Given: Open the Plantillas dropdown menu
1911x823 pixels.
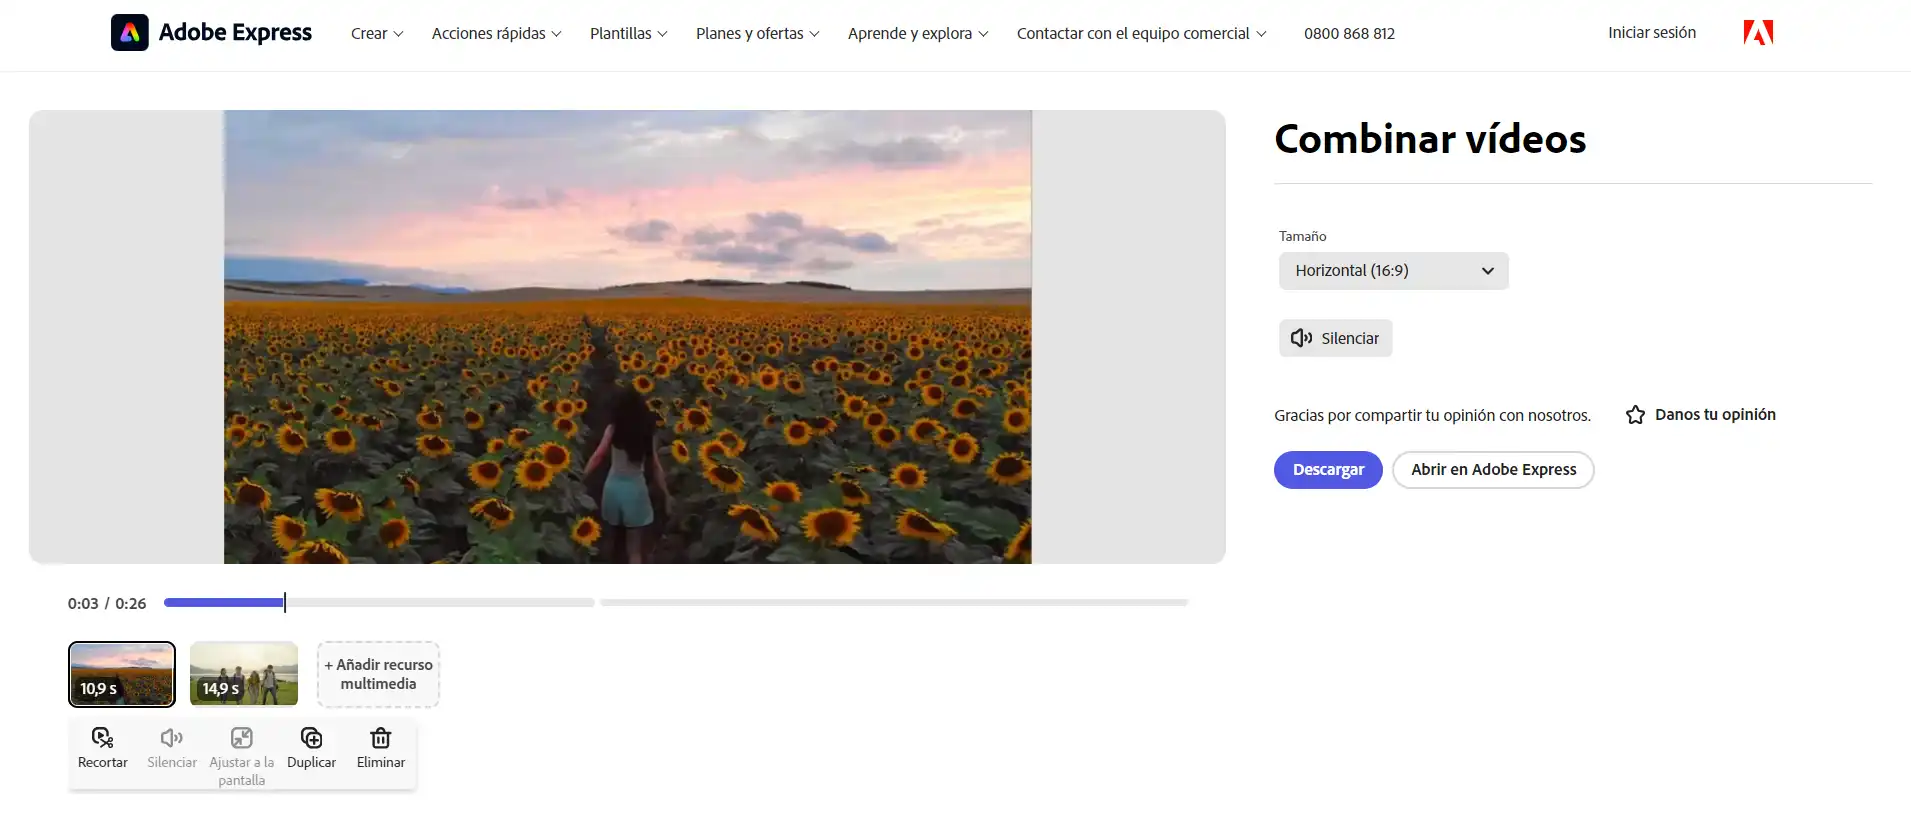Looking at the screenshot, I should [x=629, y=34].
